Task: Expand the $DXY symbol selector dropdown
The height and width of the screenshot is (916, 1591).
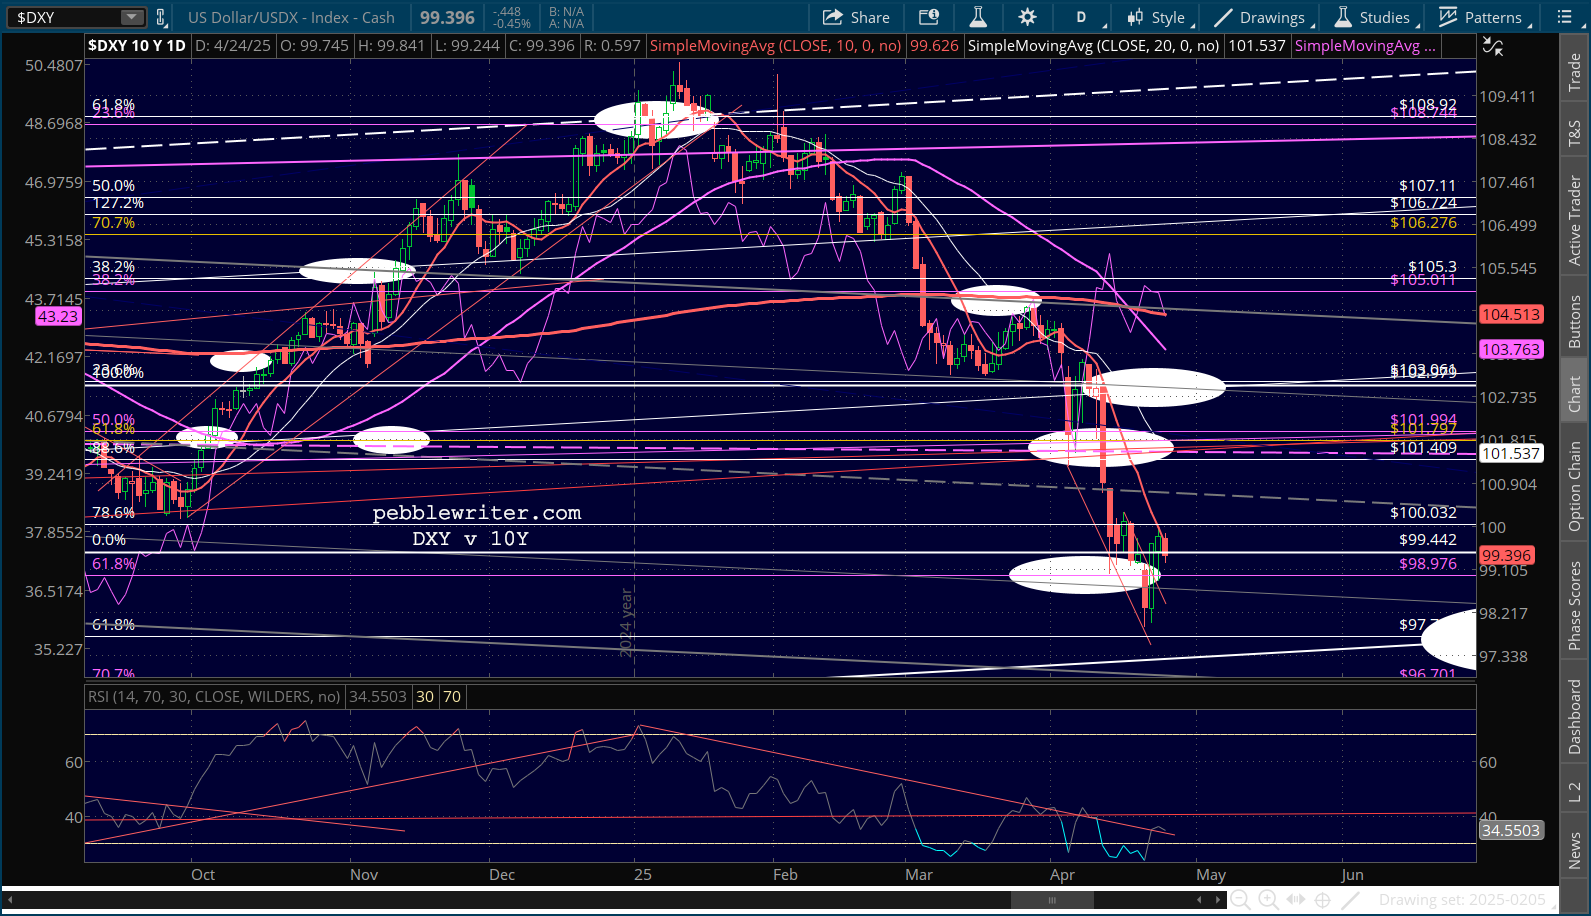Action: point(132,17)
